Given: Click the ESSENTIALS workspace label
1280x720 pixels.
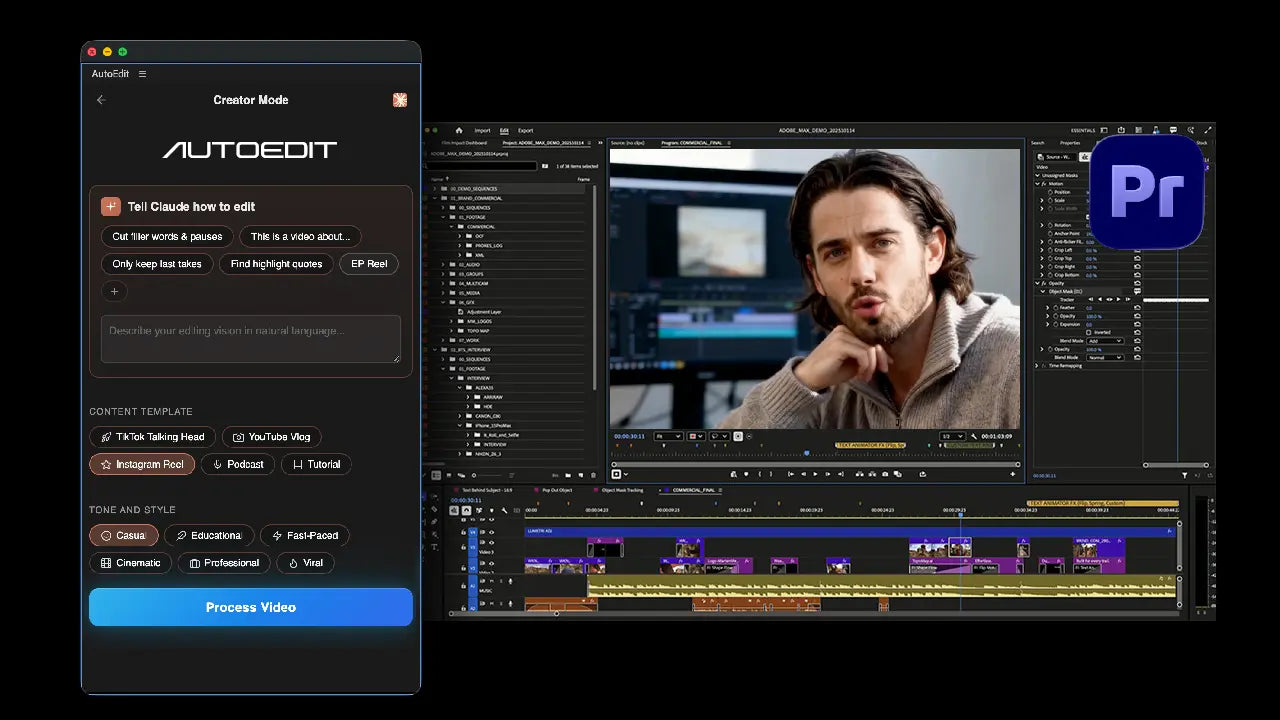Looking at the screenshot, I should pyautogui.click(x=1083, y=130).
